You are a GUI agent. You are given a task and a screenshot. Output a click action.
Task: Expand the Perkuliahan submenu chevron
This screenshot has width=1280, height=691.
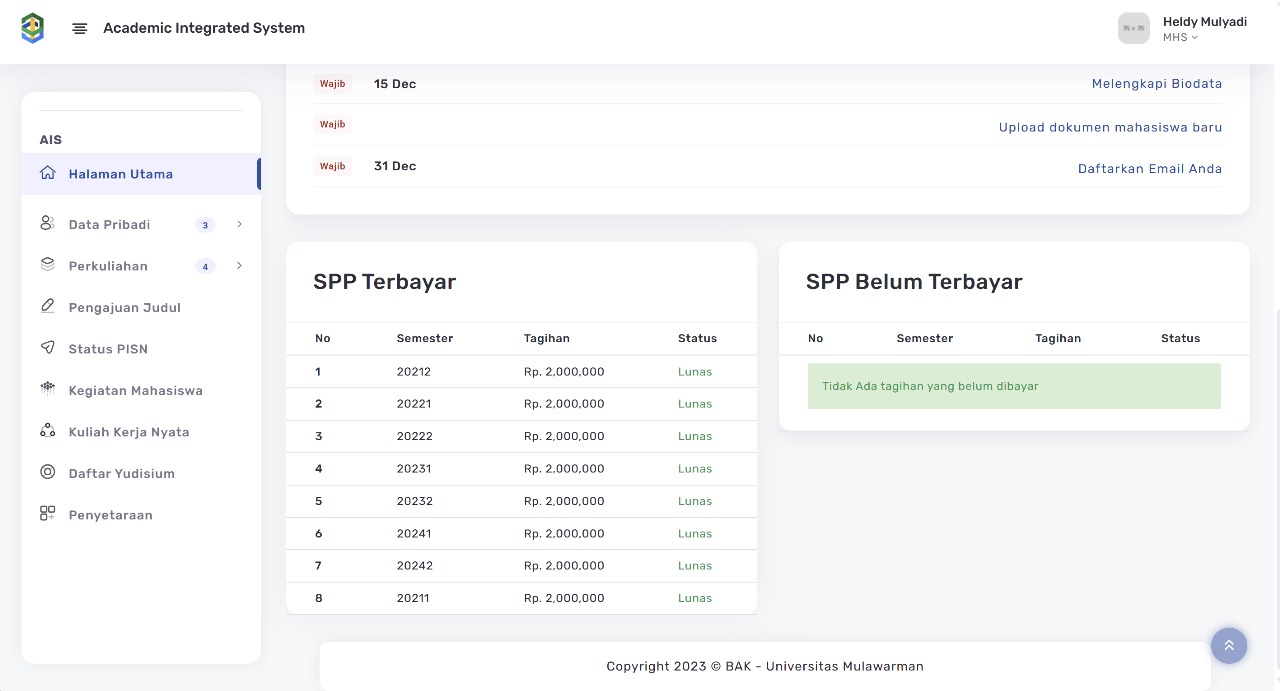[x=239, y=266]
